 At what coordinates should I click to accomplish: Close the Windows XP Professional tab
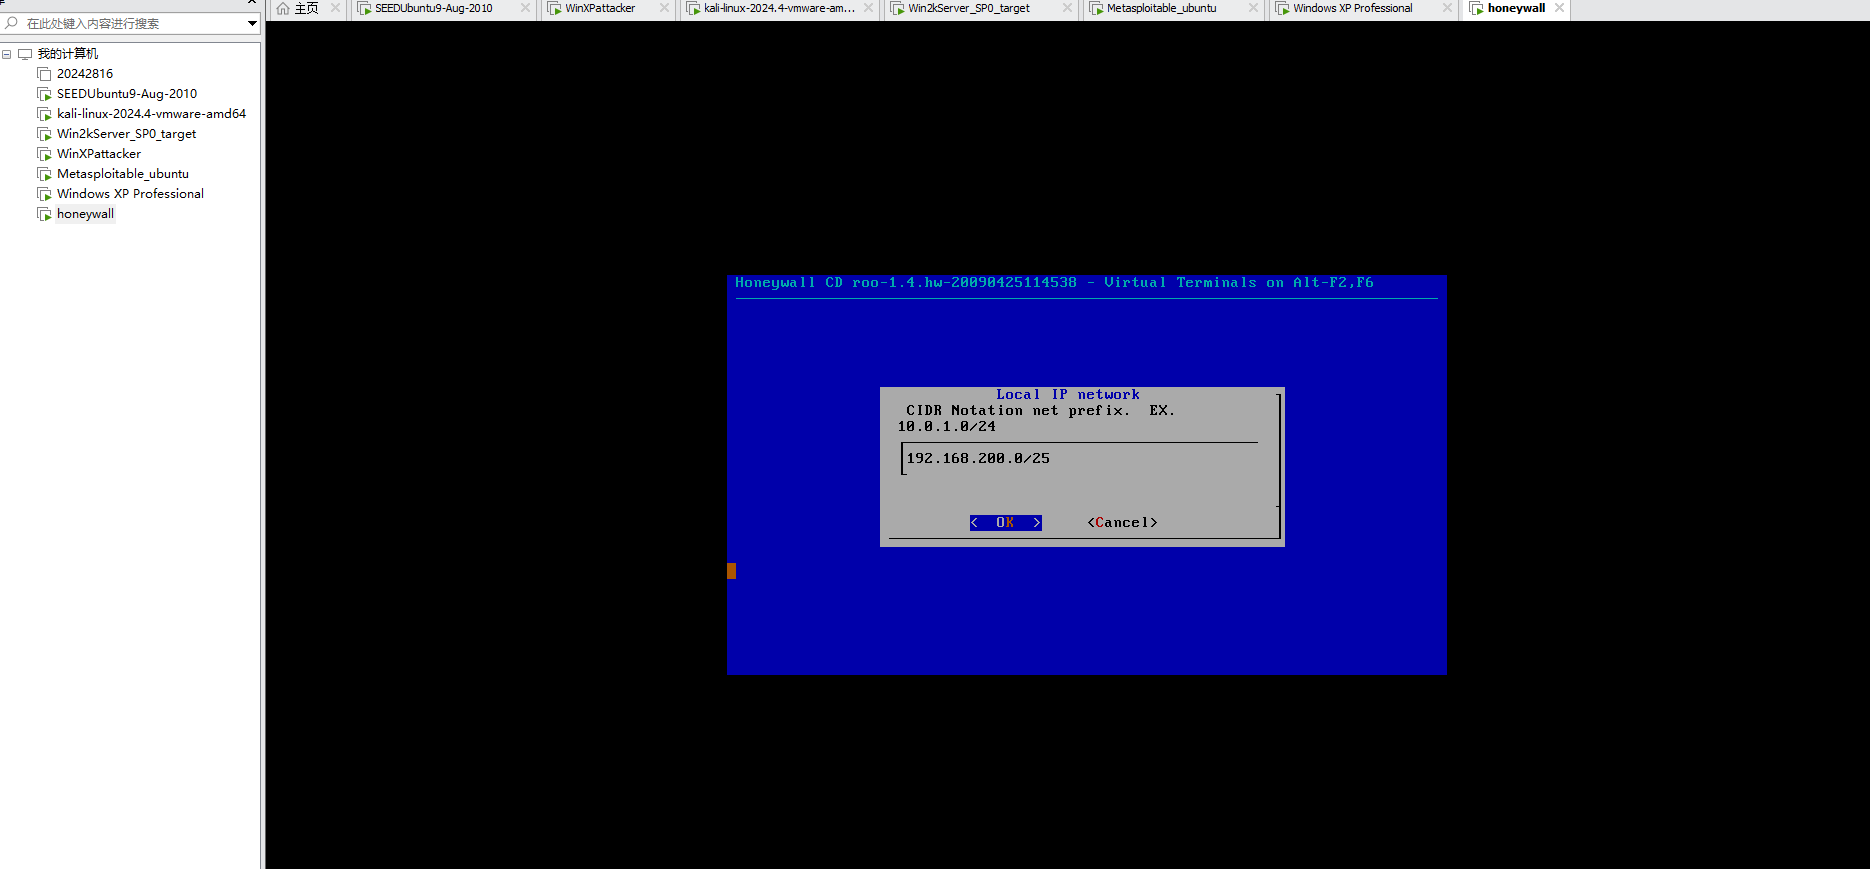[1447, 8]
